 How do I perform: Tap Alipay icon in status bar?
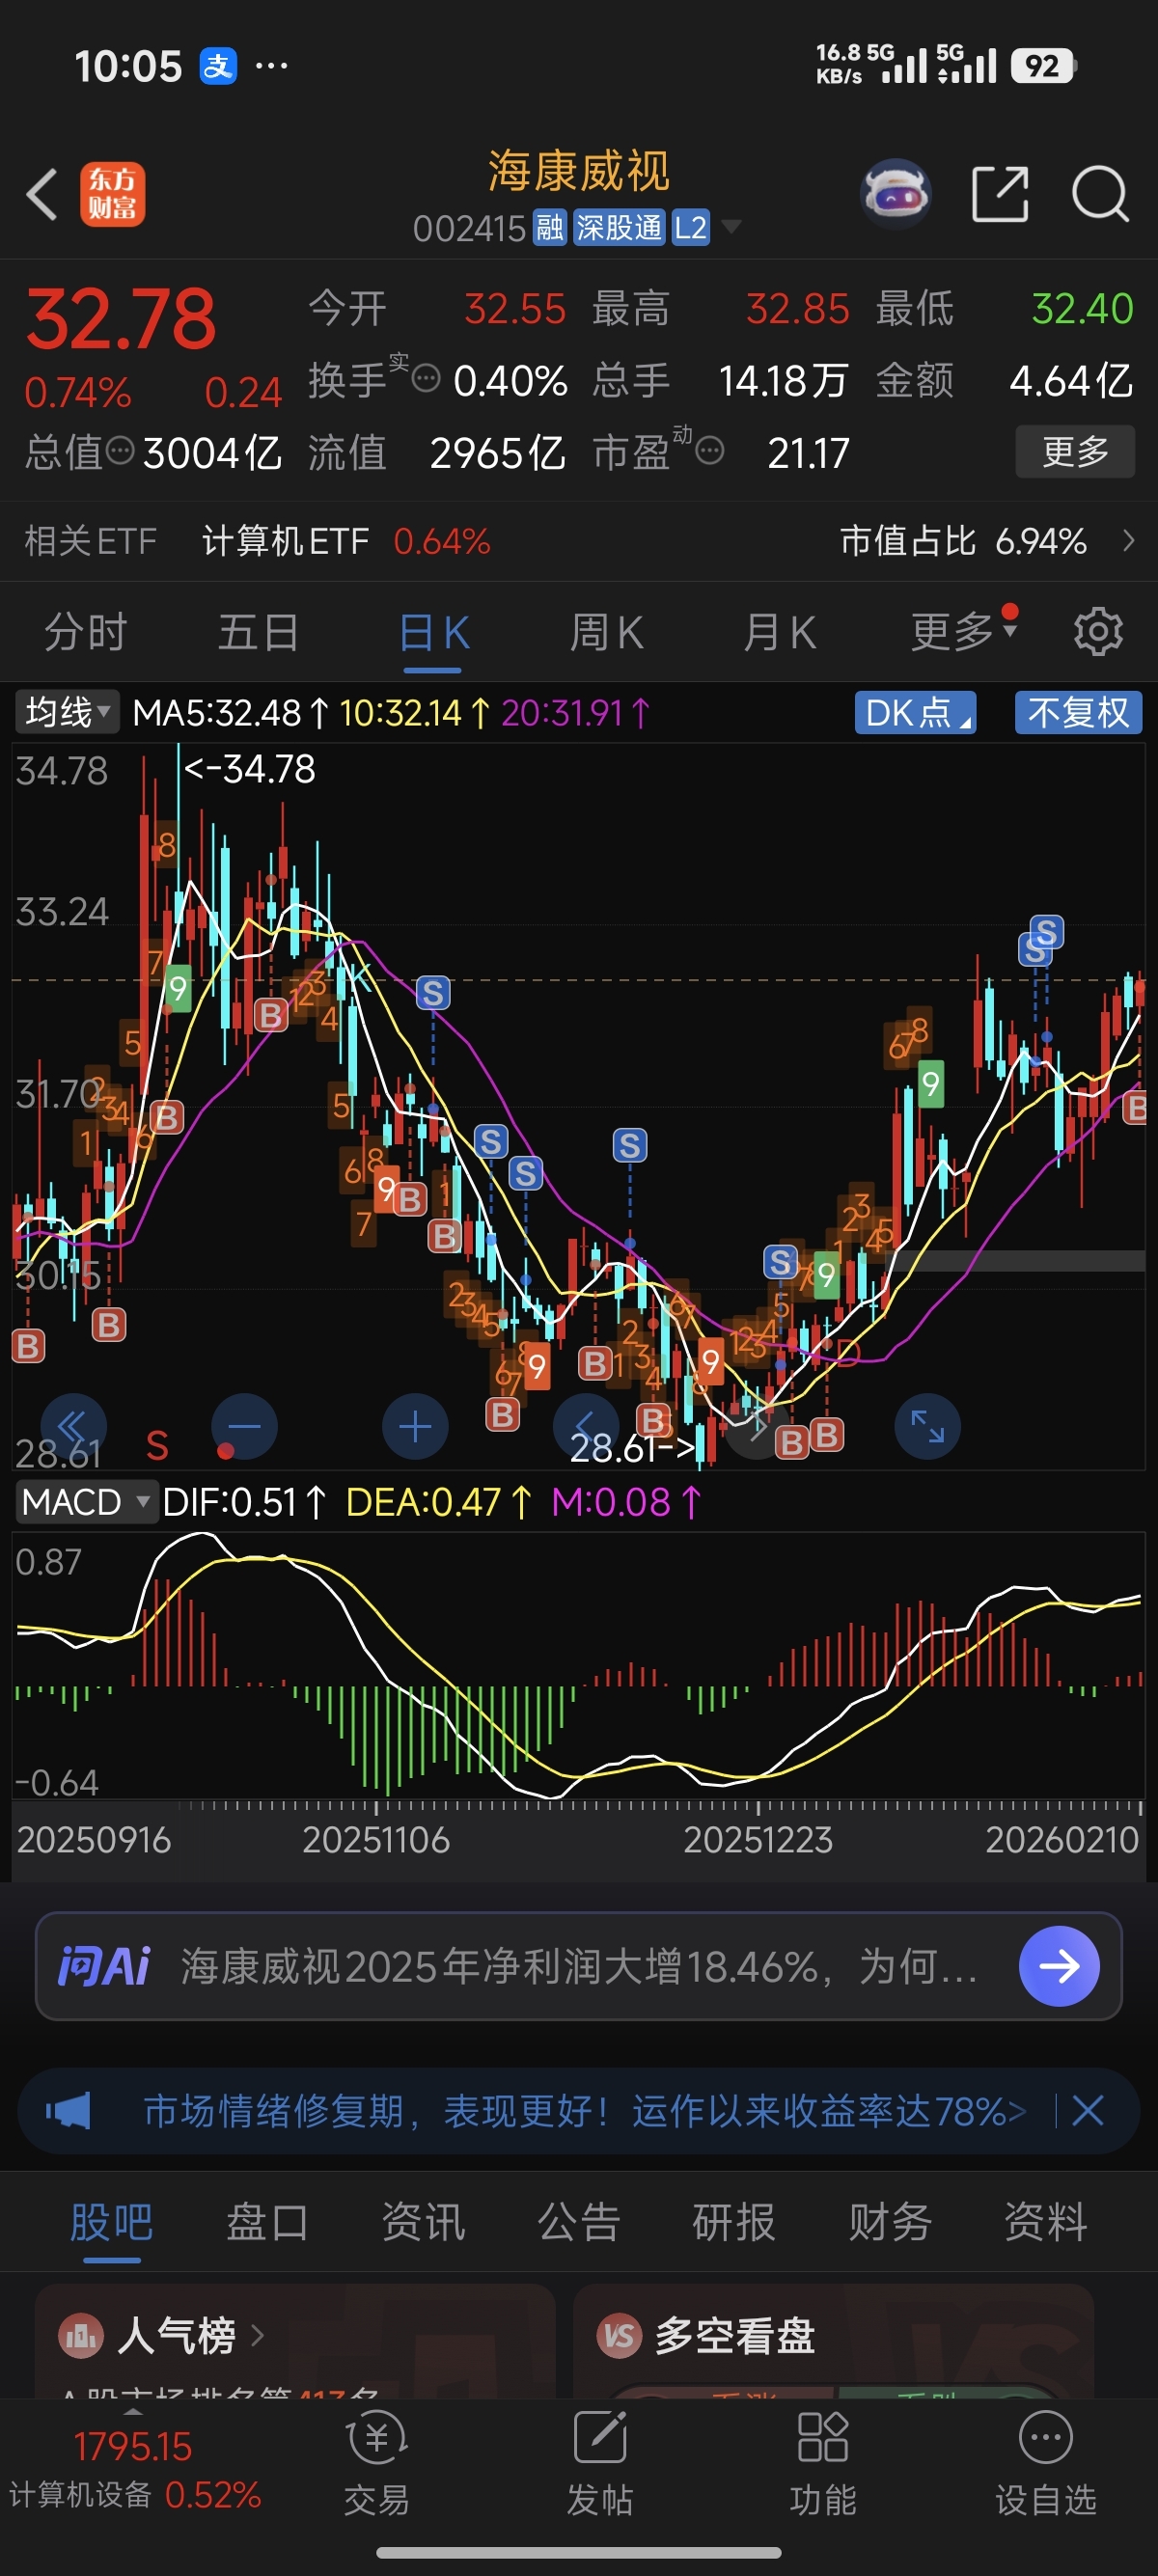coord(218,66)
